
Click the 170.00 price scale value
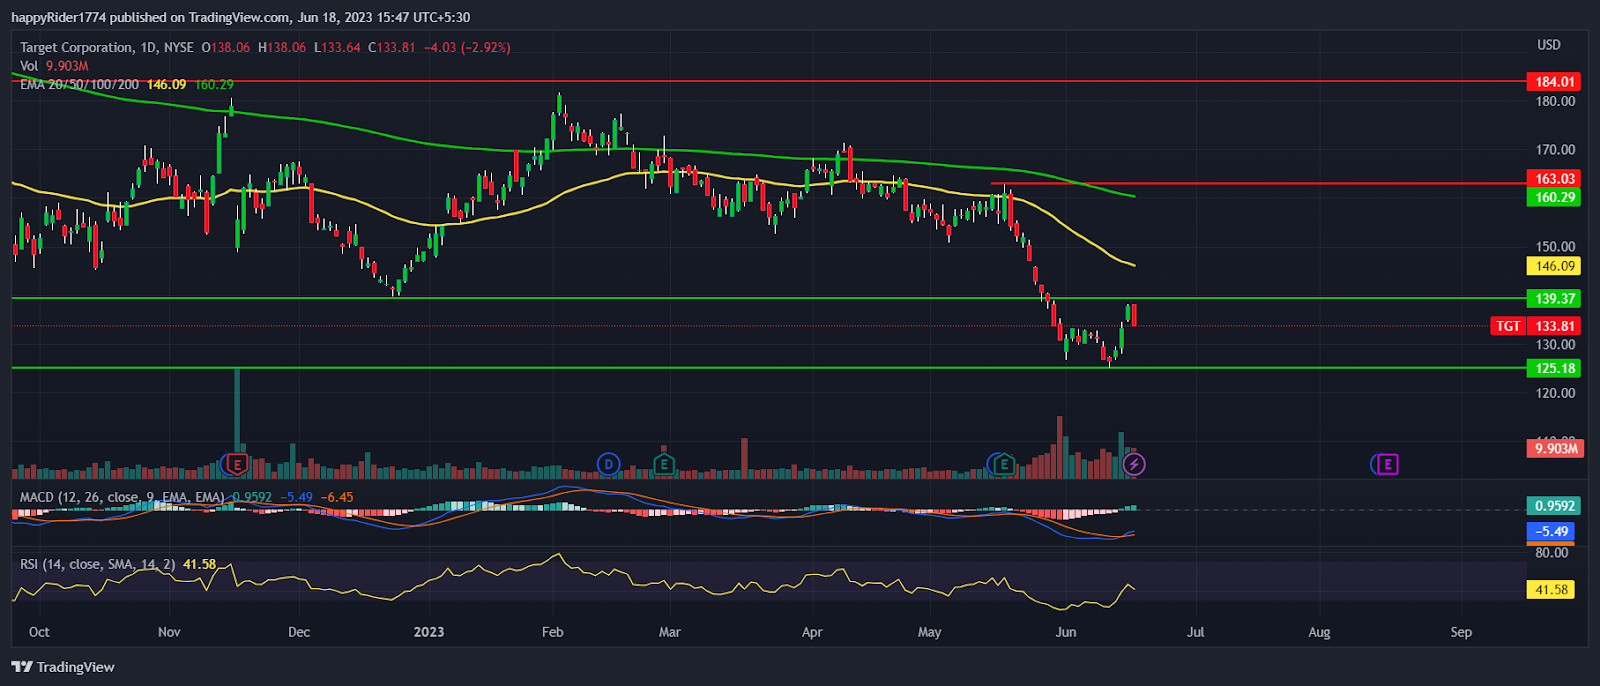click(x=1555, y=150)
